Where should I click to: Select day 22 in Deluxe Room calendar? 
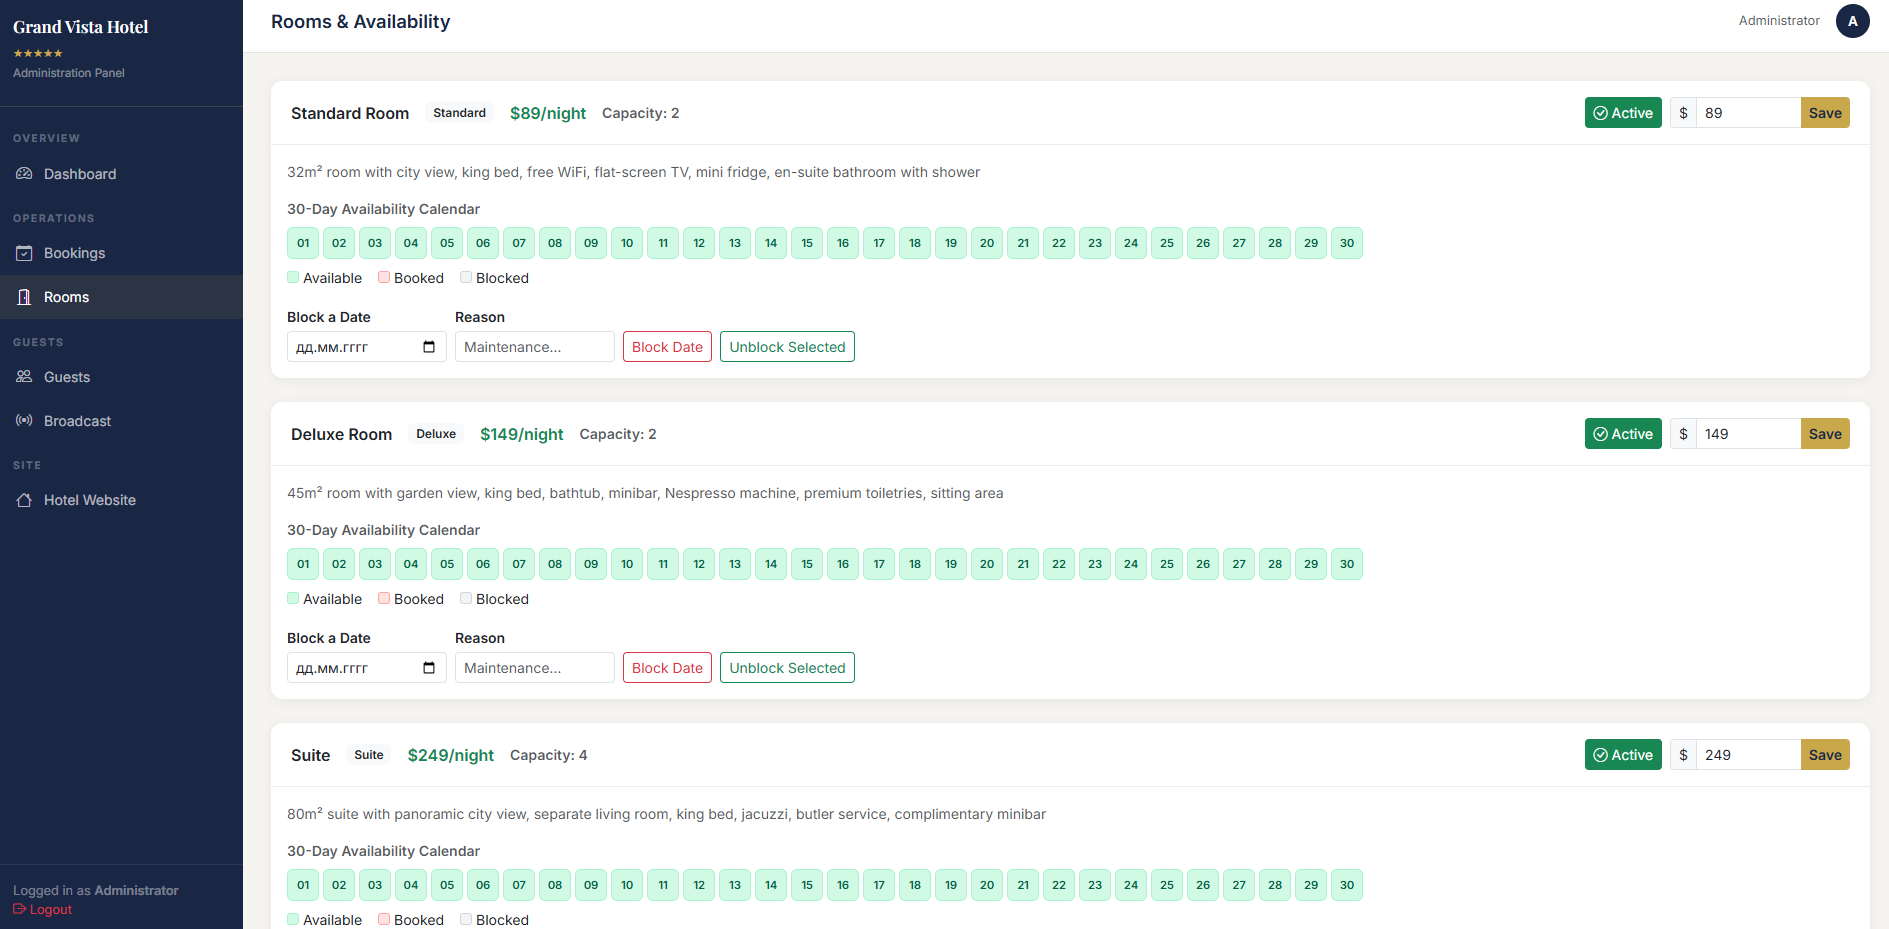[x=1059, y=564]
